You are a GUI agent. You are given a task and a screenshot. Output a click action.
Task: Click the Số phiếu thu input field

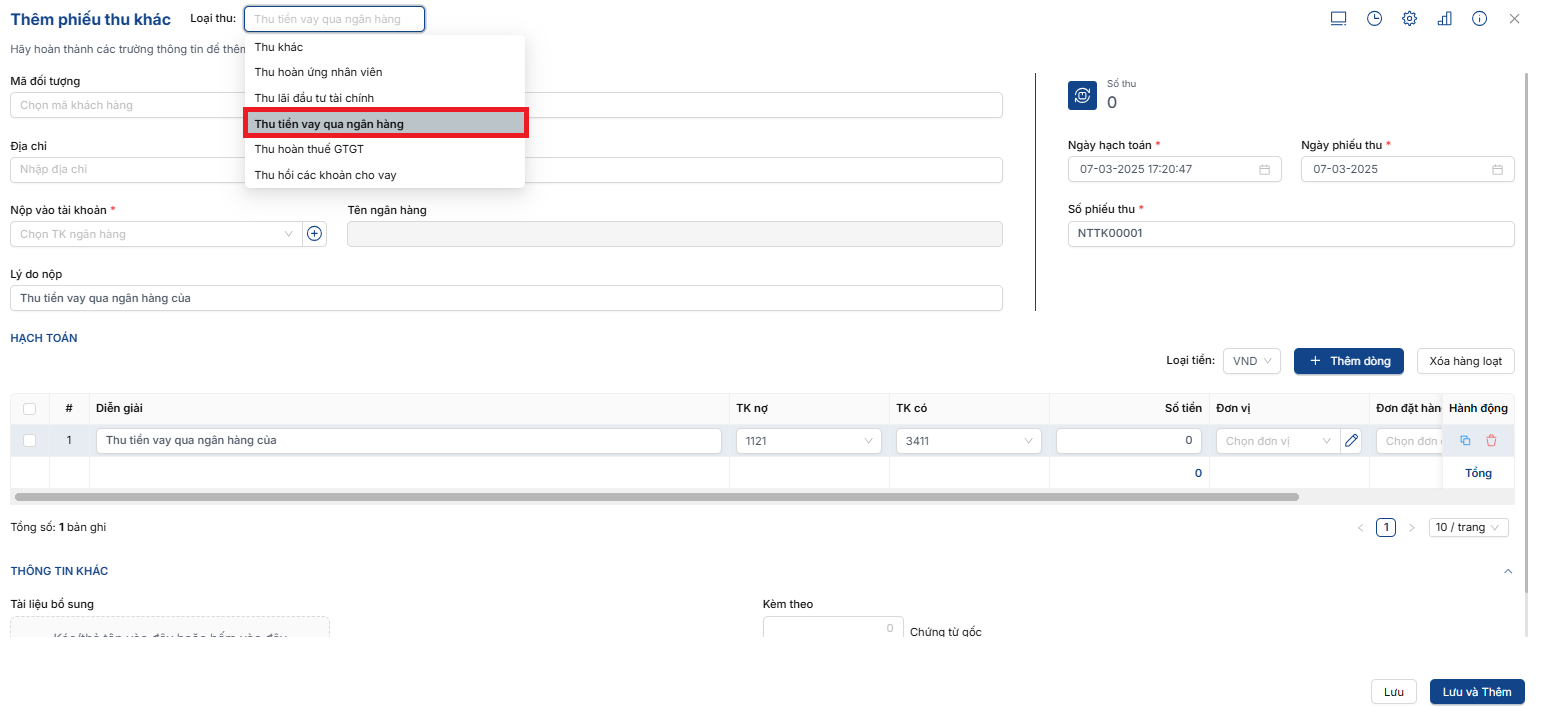tap(1290, 234)
